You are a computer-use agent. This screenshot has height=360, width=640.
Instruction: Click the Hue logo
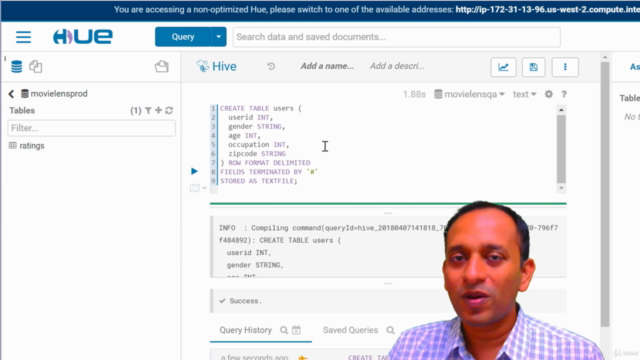point(83,37)
